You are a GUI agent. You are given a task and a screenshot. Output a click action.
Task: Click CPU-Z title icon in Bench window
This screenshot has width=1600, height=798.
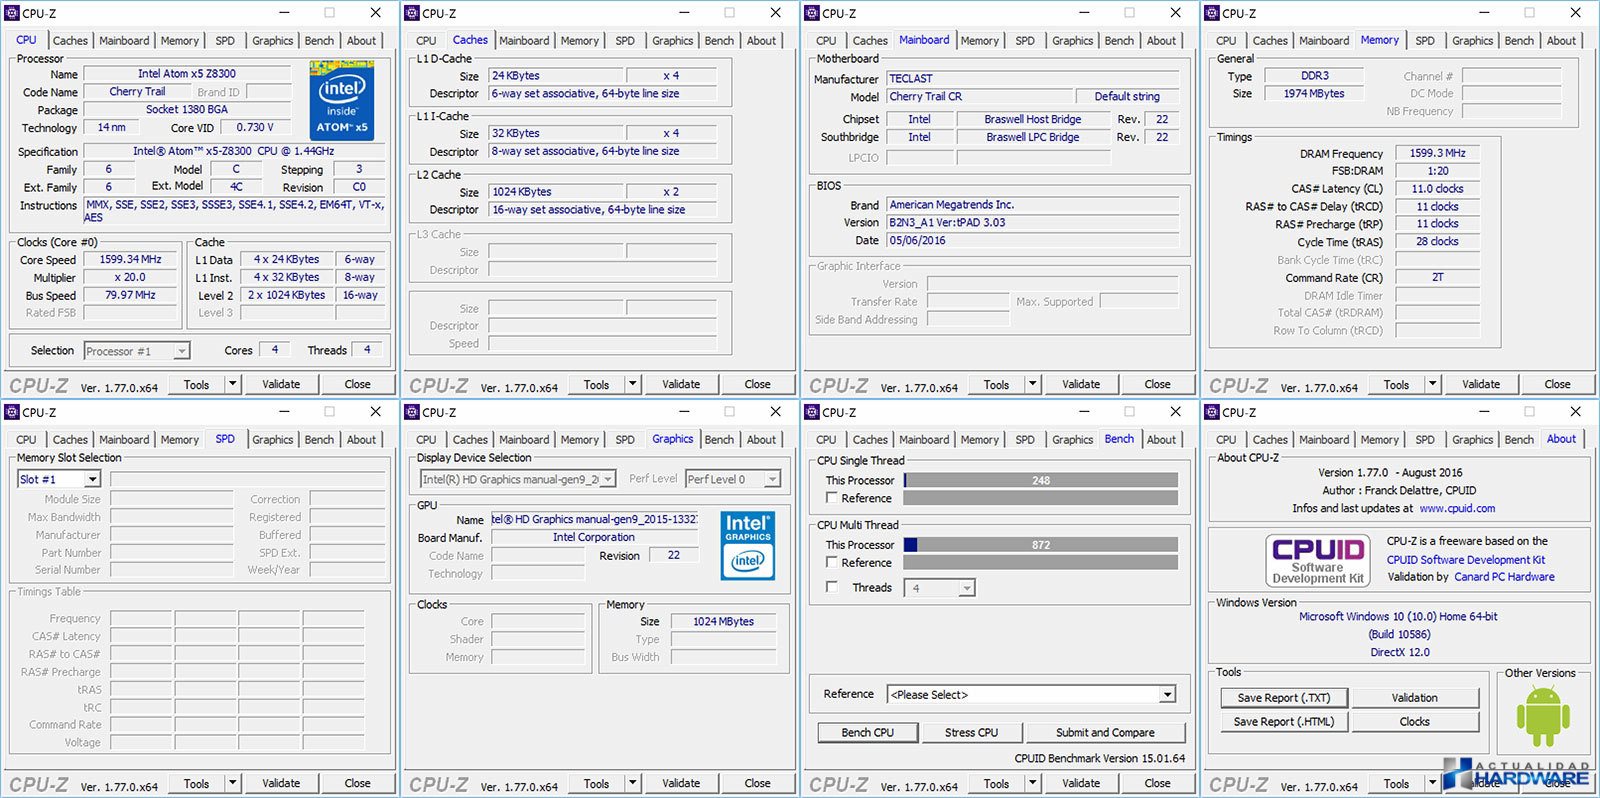click(x=812, y=412)
